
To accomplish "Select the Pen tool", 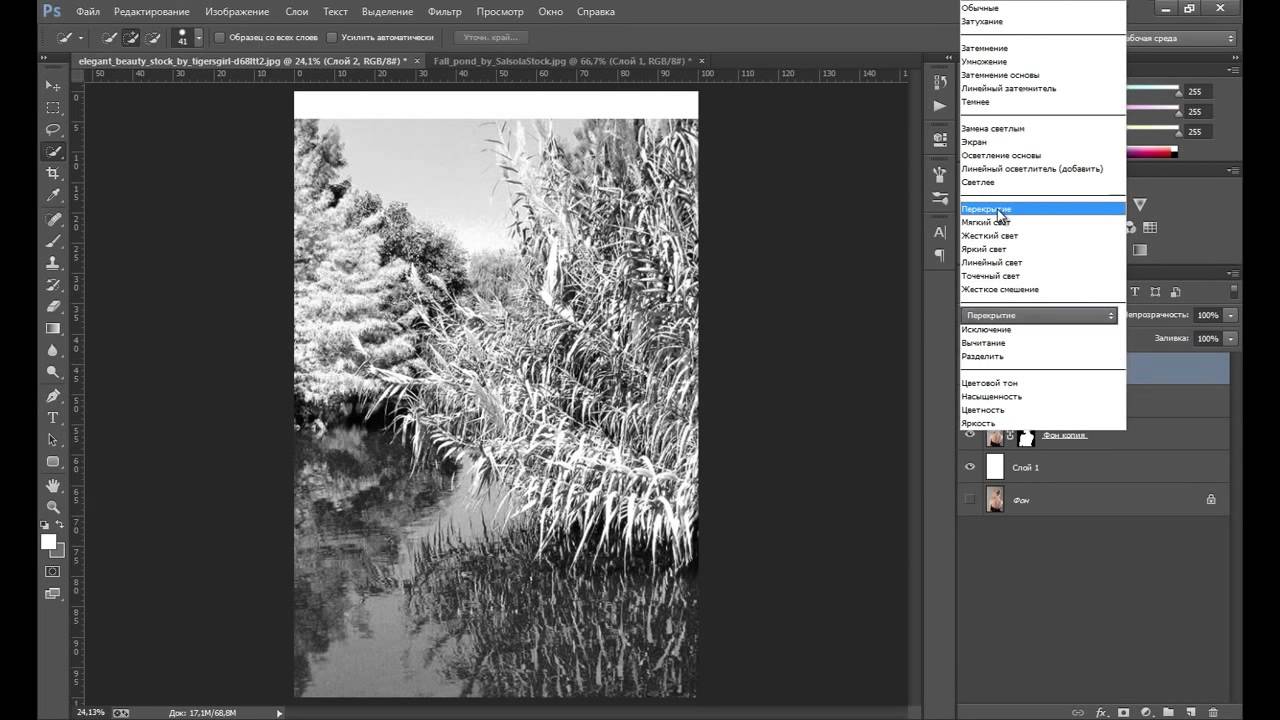I will 53,396.
